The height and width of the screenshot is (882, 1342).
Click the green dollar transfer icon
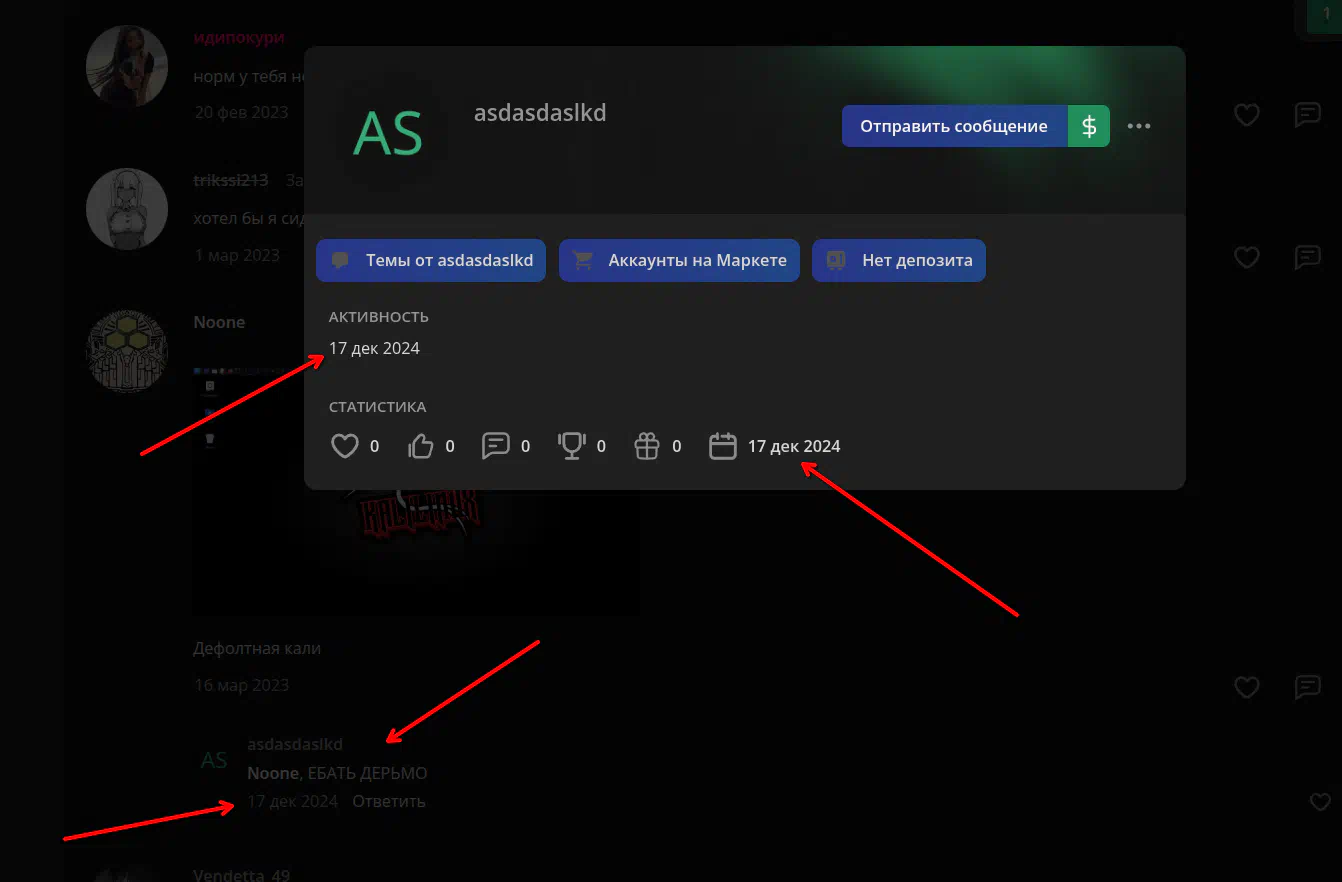(x=1089, y=127)
